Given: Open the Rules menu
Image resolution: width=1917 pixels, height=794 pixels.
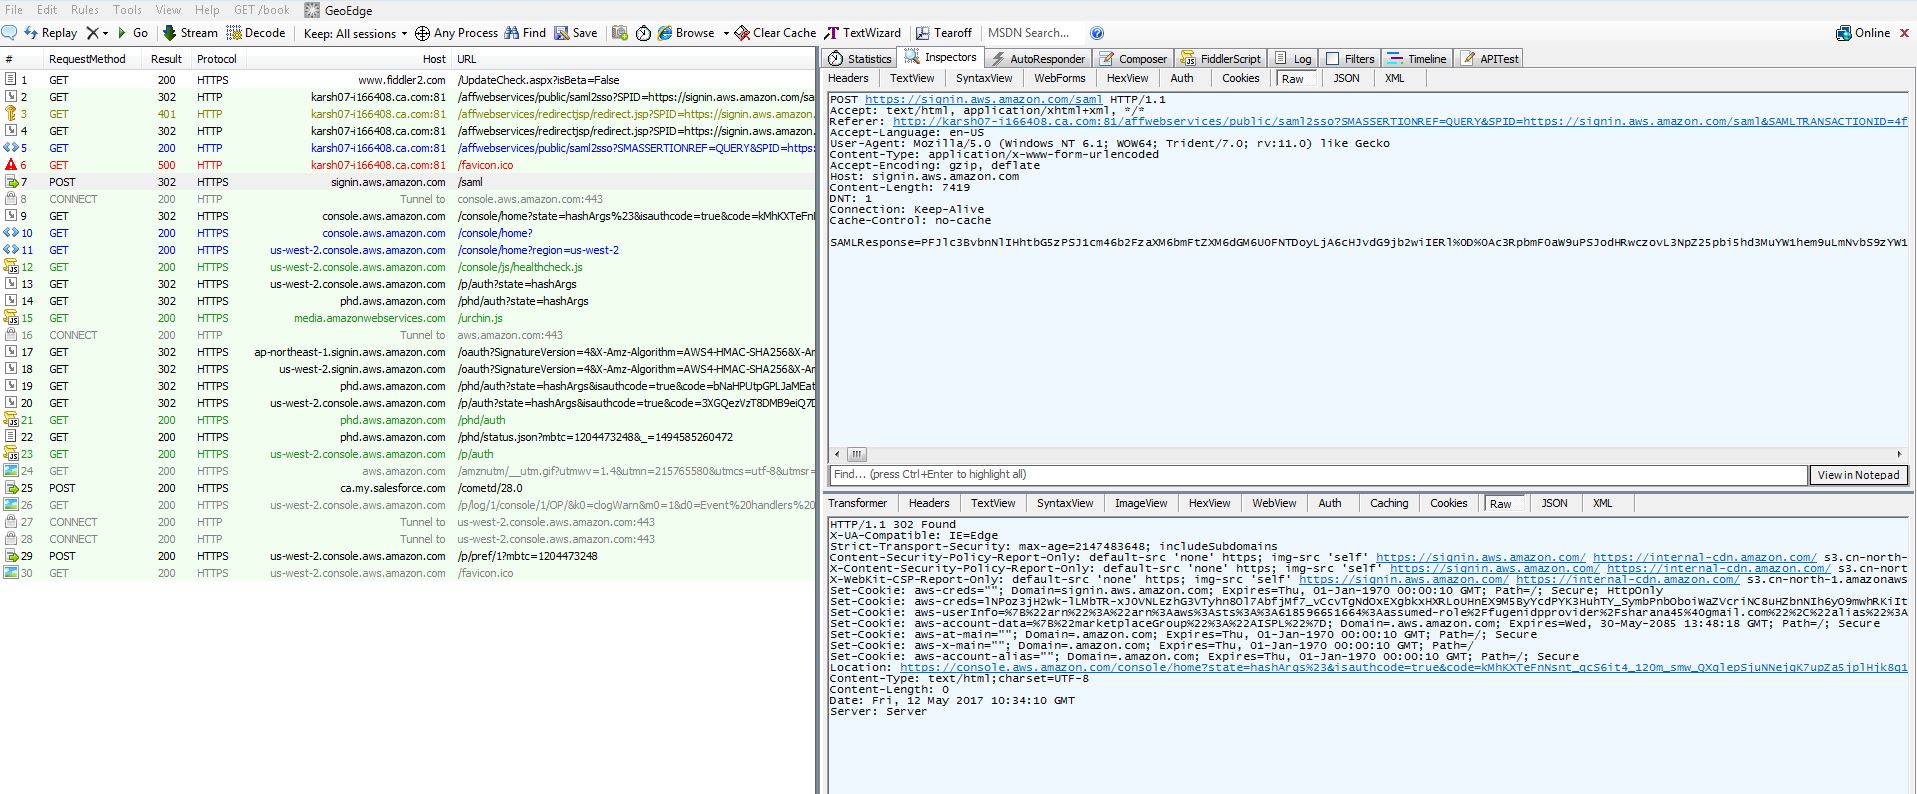Looking at the screenshot, I should click(85, 10).
